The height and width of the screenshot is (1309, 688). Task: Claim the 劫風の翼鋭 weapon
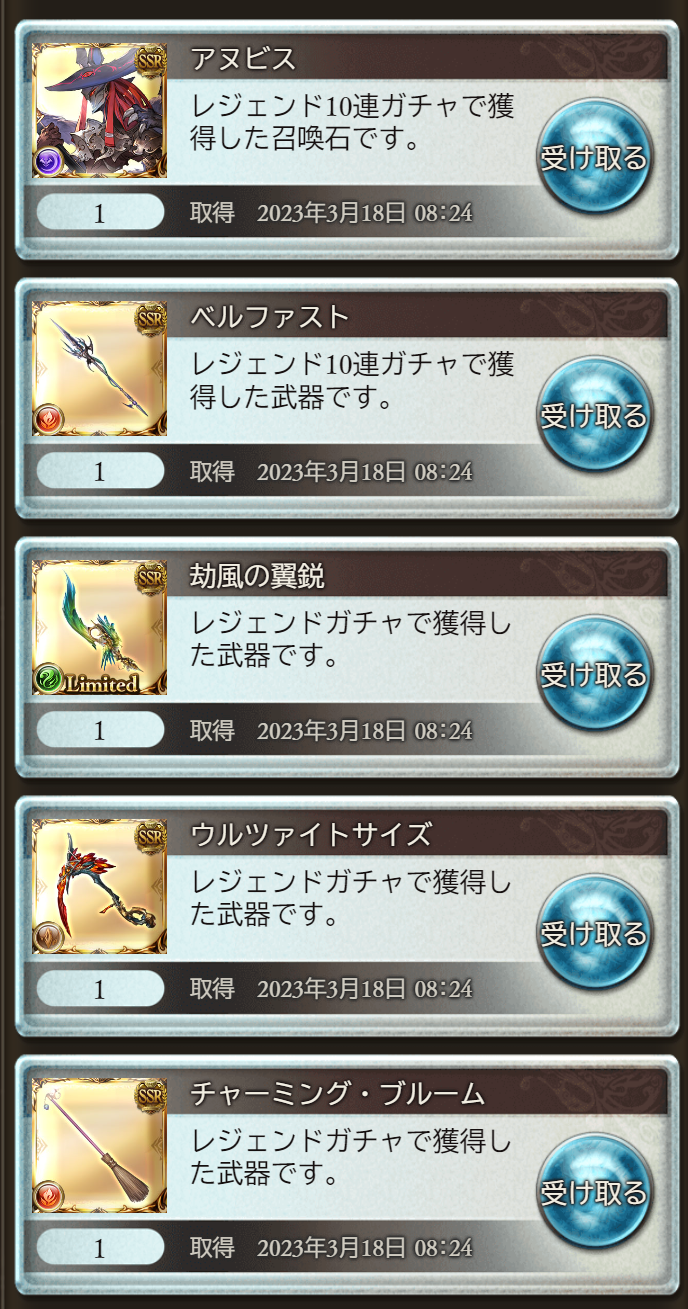click(595, 675)
